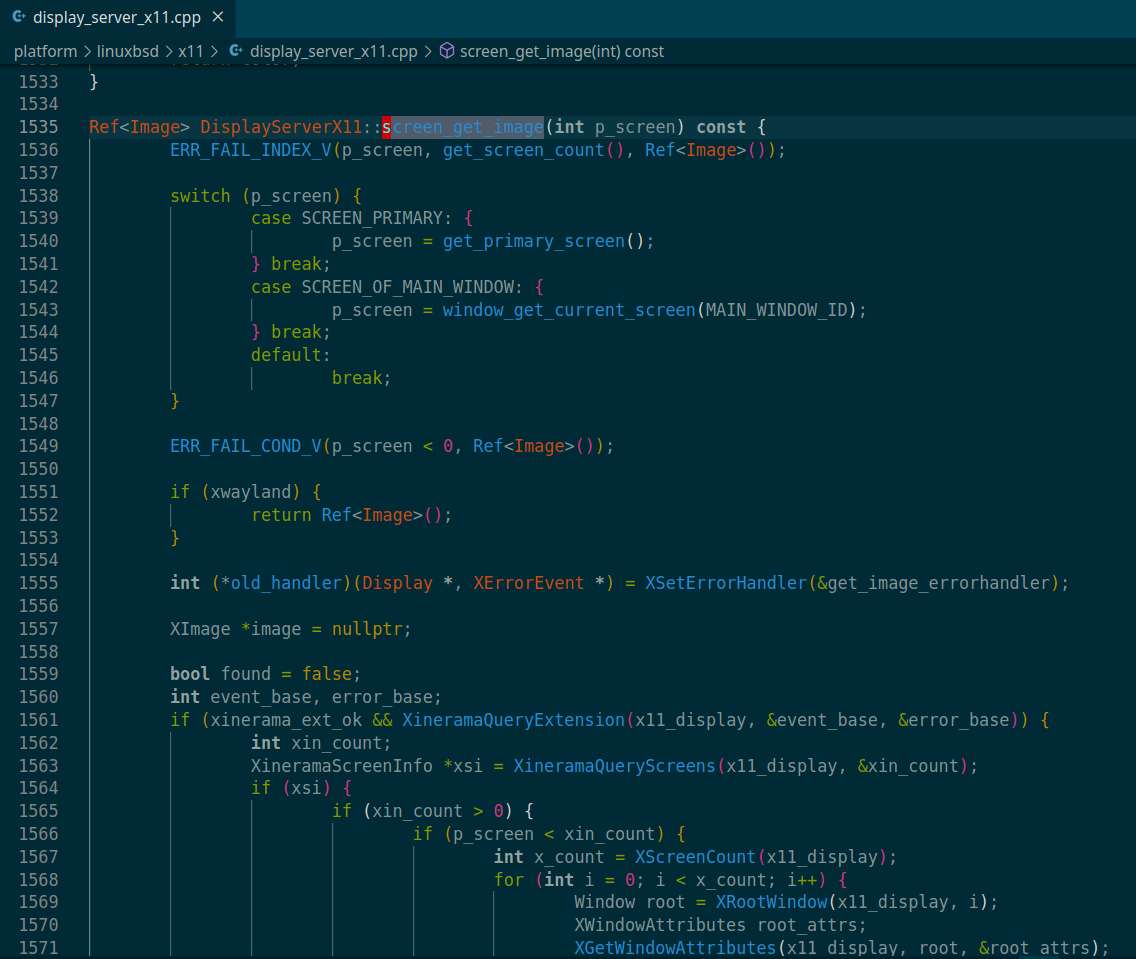Open the x11 breadcrumb folder

click(191, 51)
